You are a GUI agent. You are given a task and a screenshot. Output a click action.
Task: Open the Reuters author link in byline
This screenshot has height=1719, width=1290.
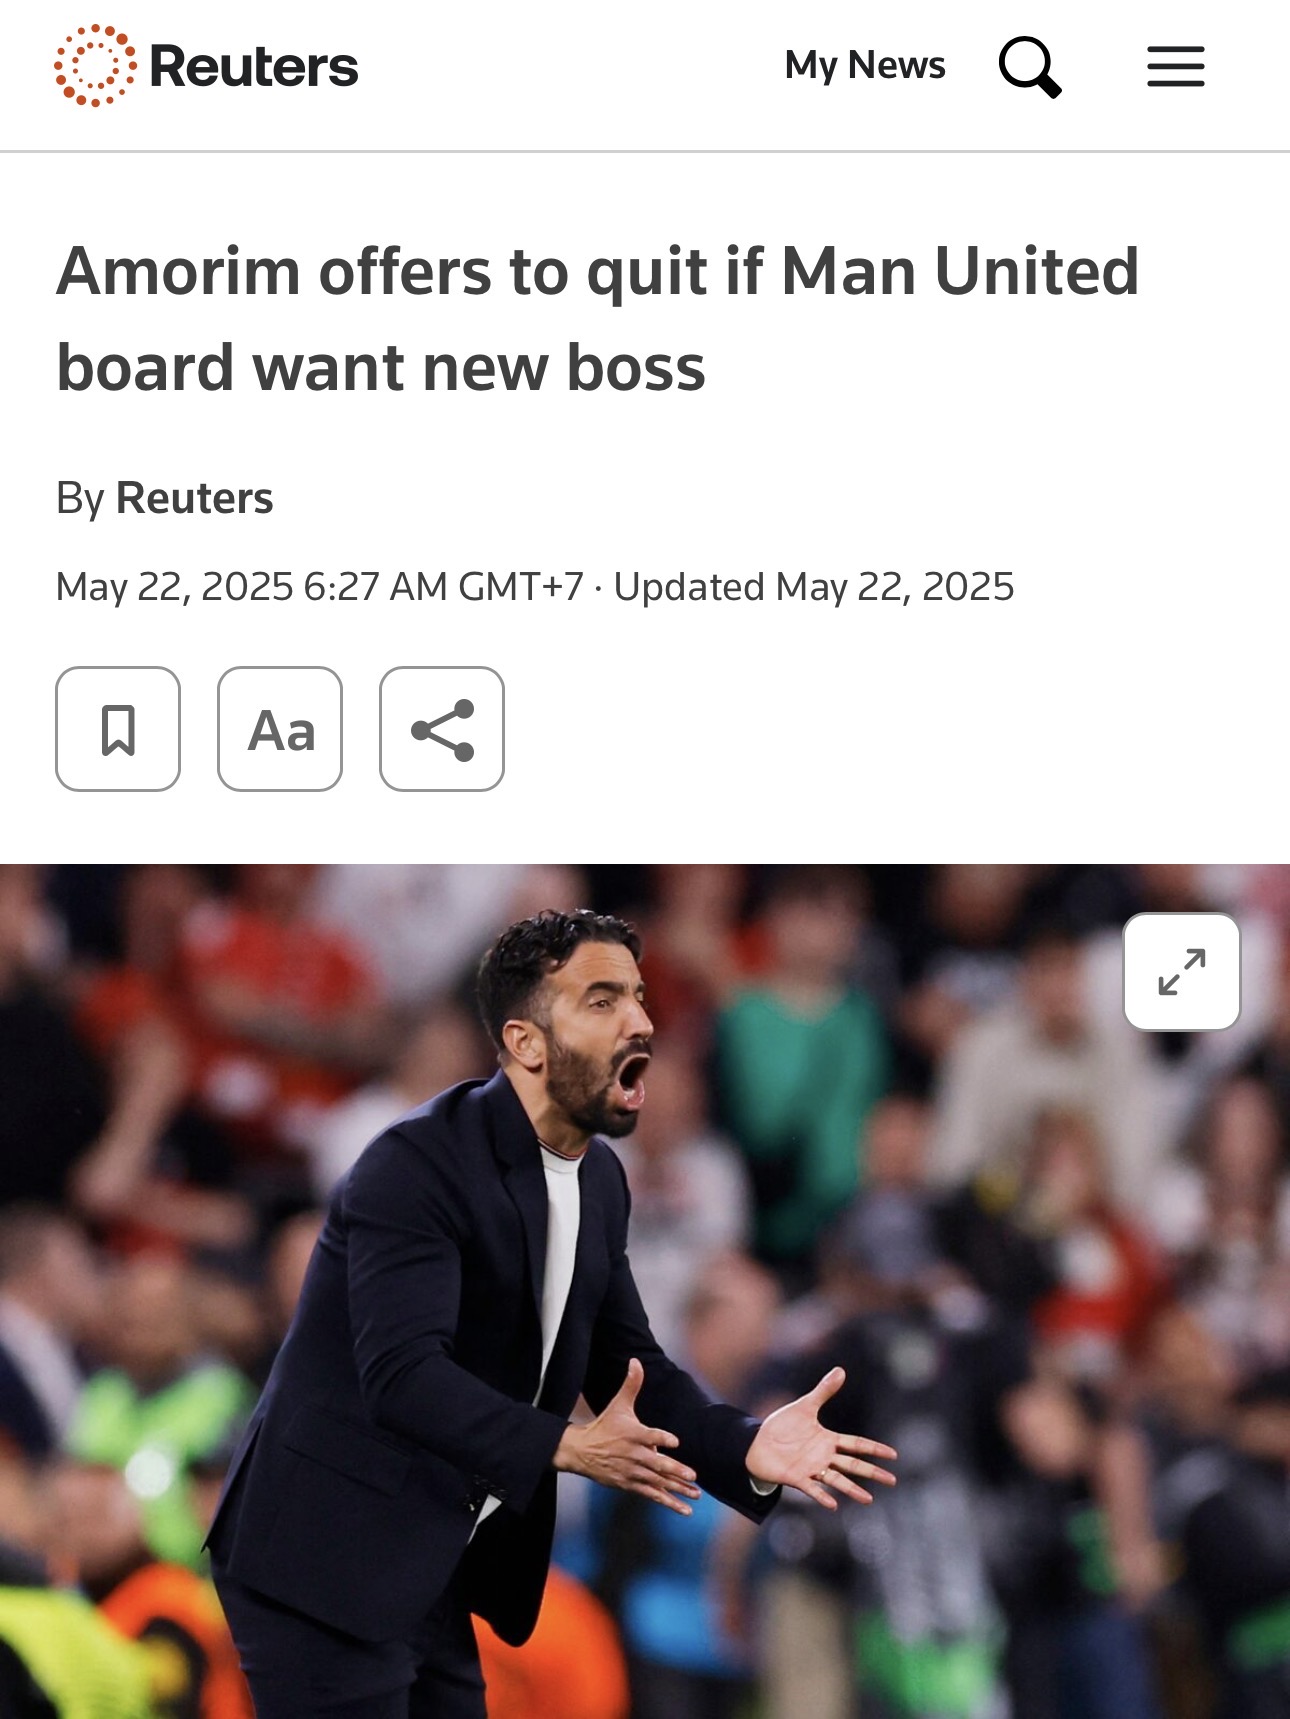click(194, 498)
